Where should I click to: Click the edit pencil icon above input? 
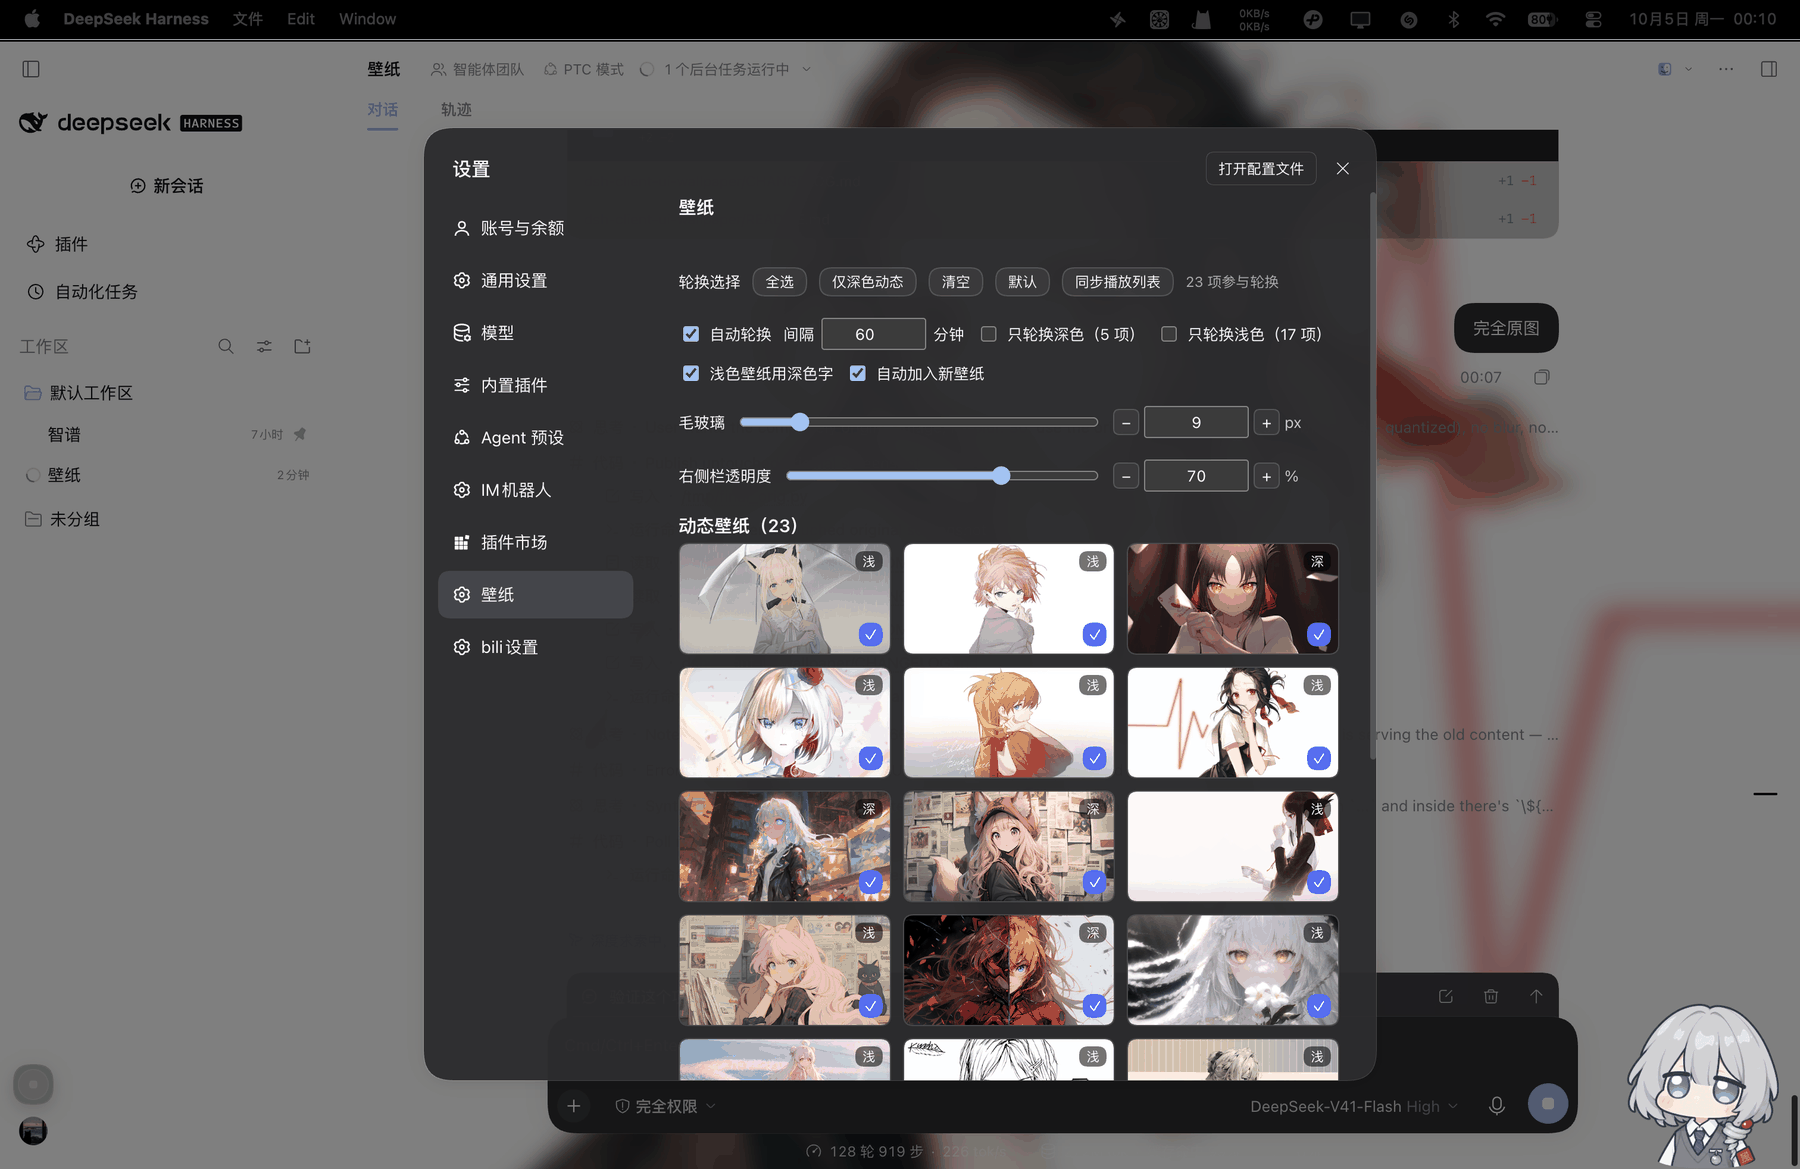tap(1446, 996)
